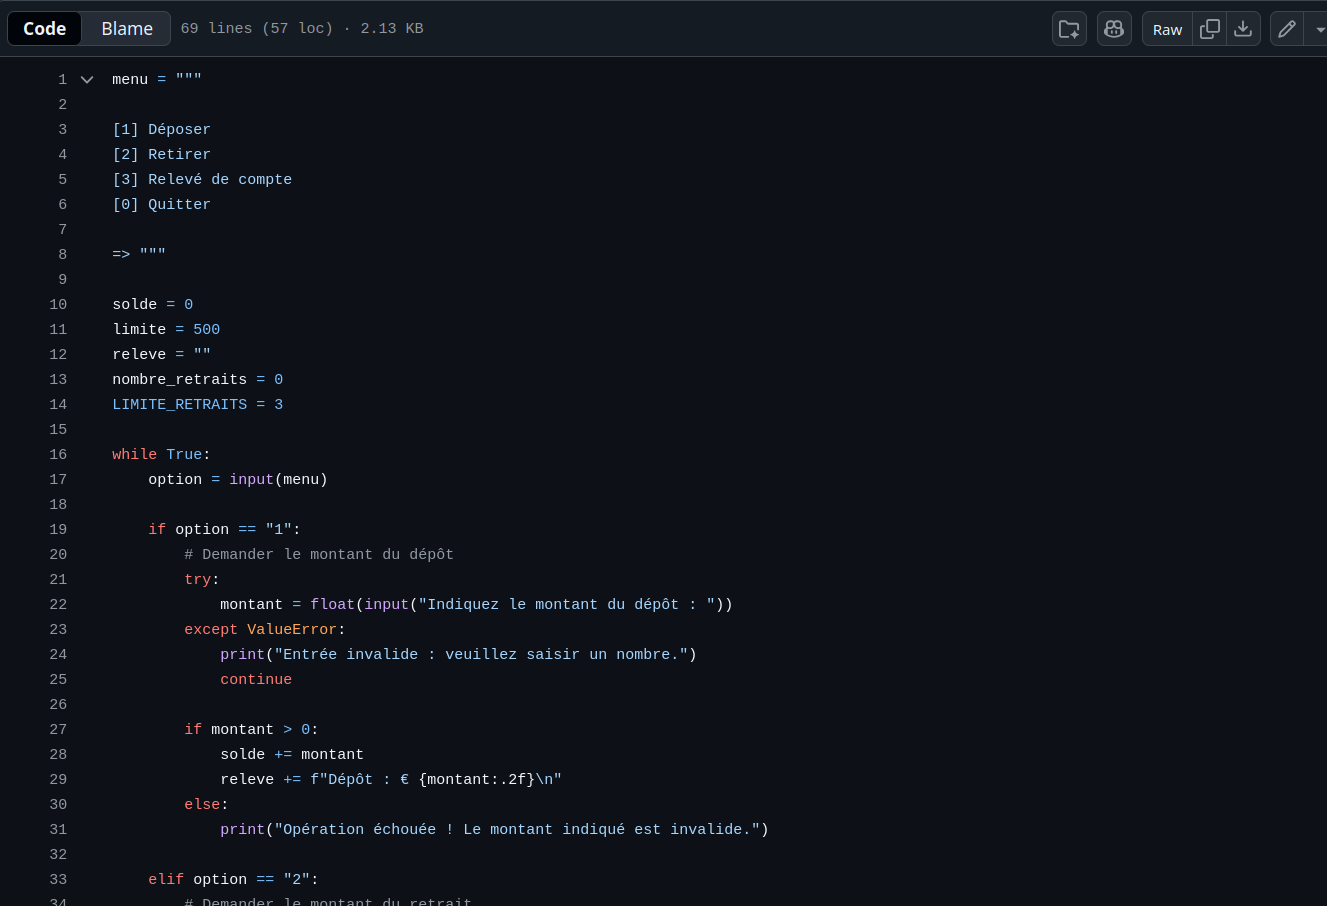Open the folder with sparkle icon
This screenshot has width=1327, height=906.
[x=1069, y=29]
